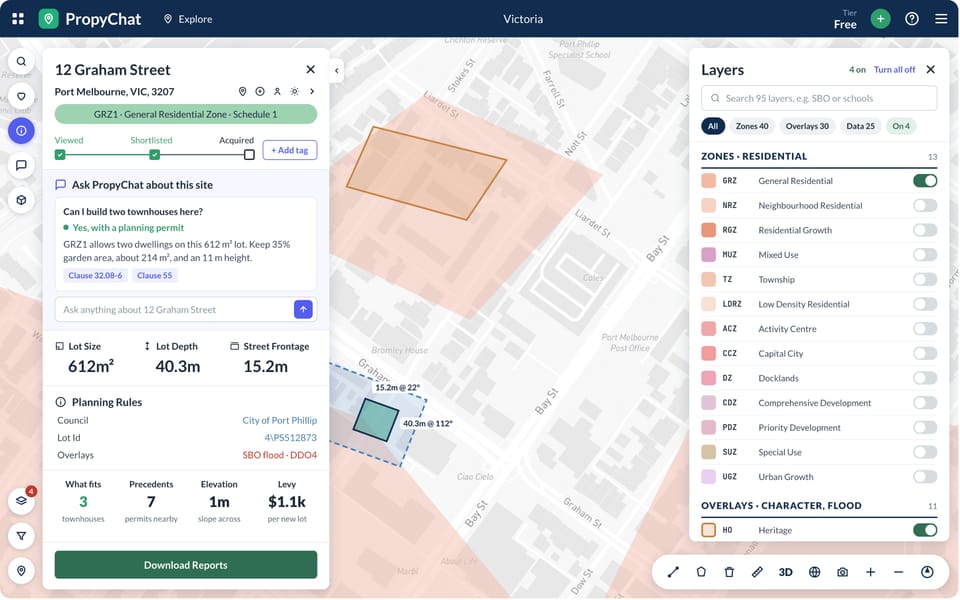Screen dimensions: 960x600
Task: Expand the address row chevron
Action: coord(312,91)
